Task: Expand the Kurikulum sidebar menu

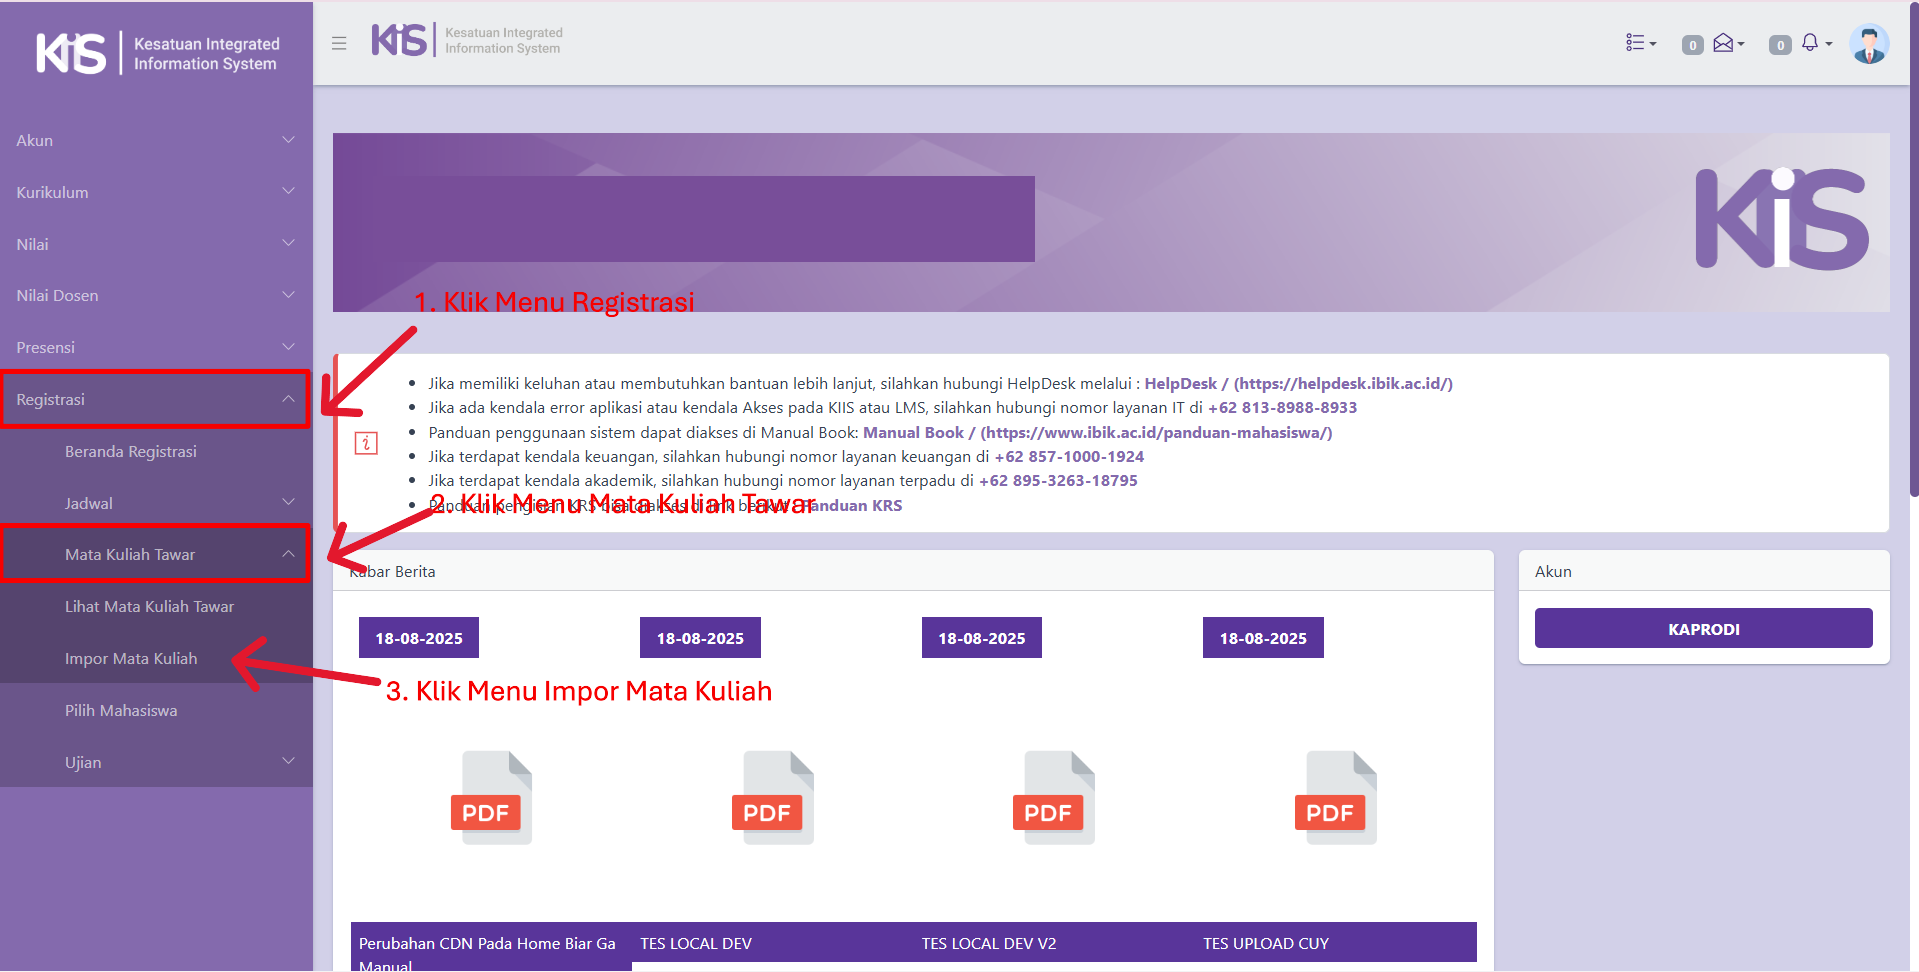Action: (155, 192)
